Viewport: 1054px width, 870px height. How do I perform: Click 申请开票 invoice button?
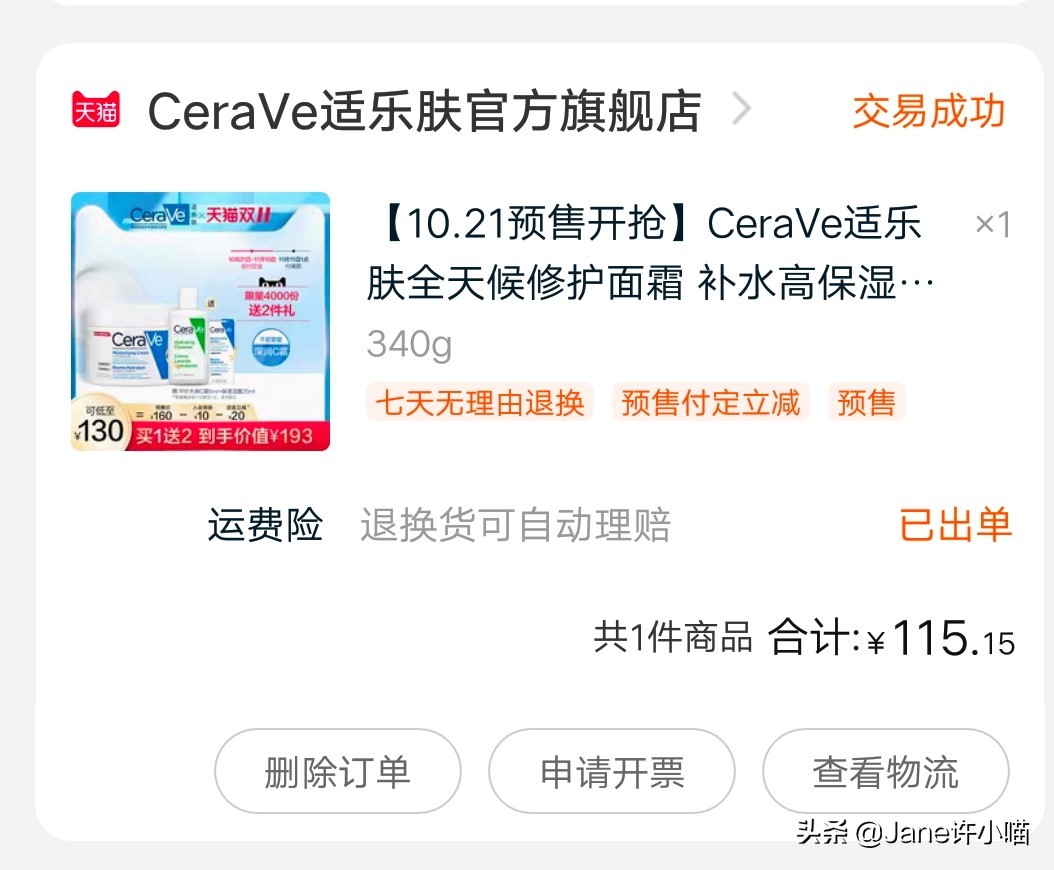pos(612,771)
